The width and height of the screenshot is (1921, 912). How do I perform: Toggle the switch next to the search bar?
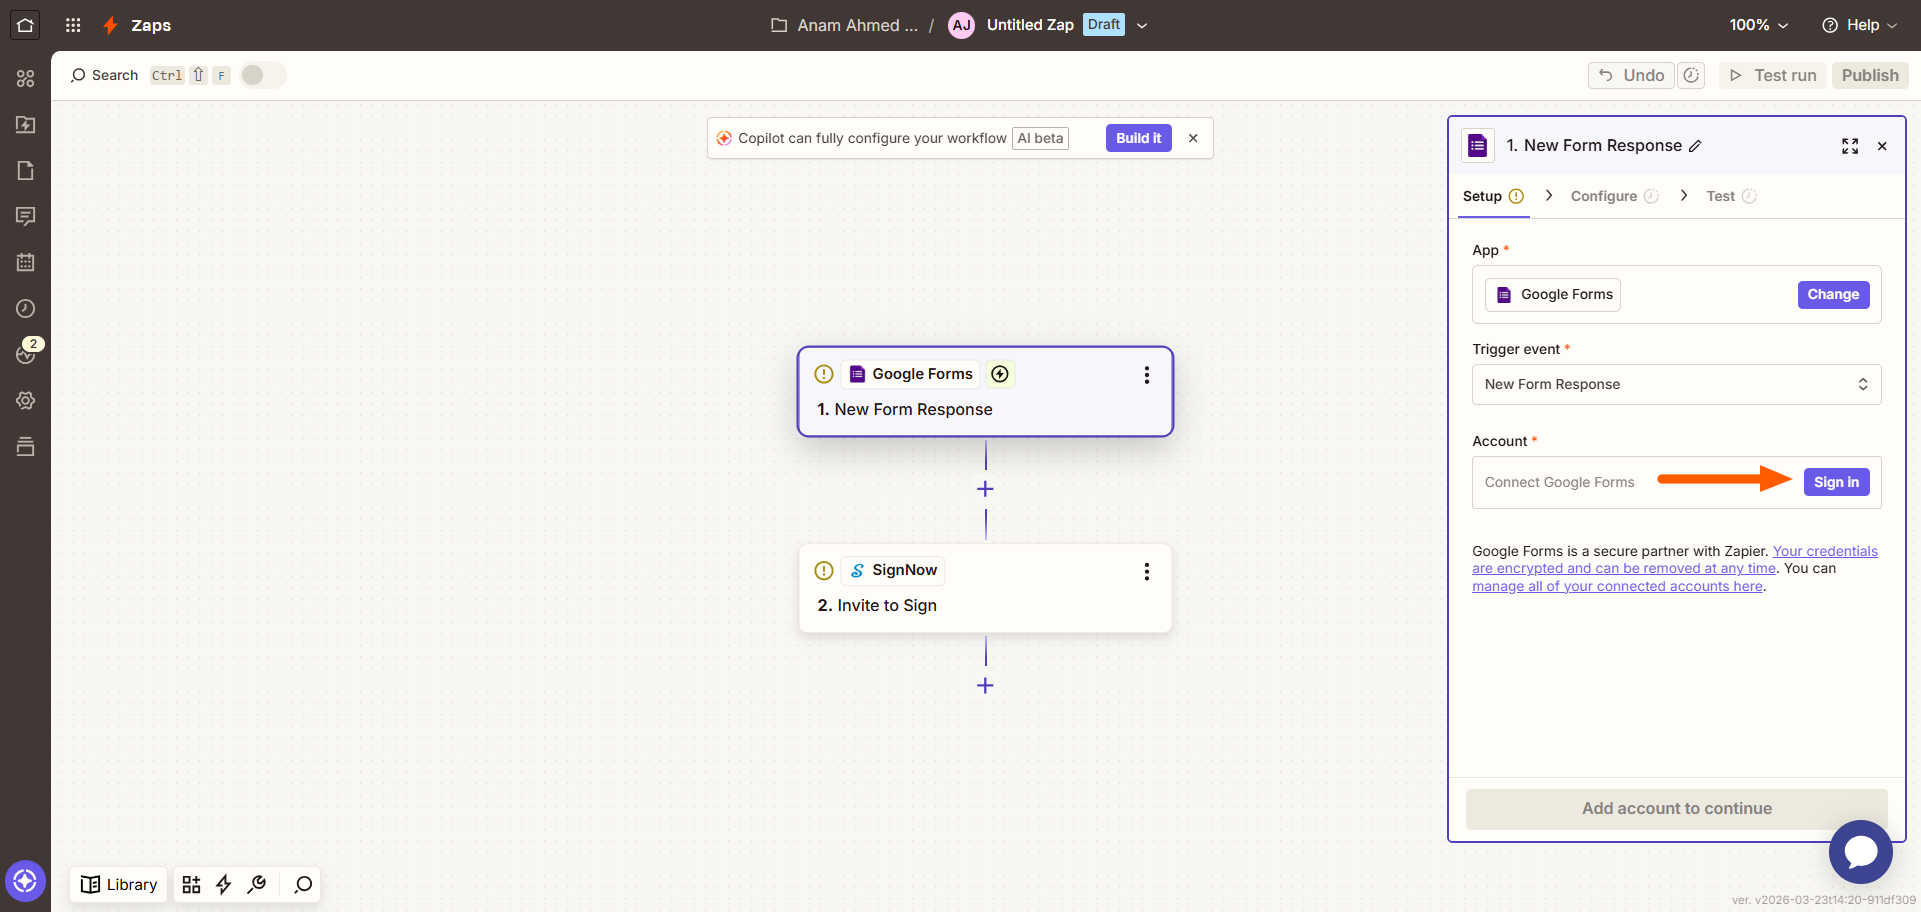point(262,74)
